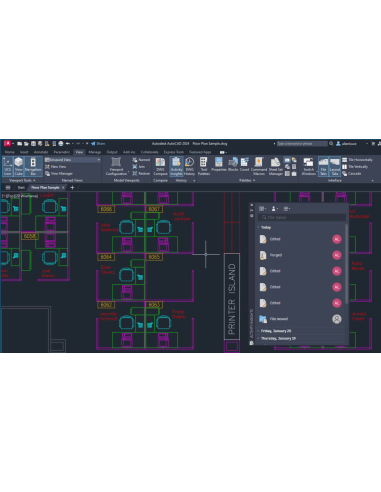Viewport: 381px width, 492px height.
Task: Open the unsaved view dropdown
Action: 72,160
